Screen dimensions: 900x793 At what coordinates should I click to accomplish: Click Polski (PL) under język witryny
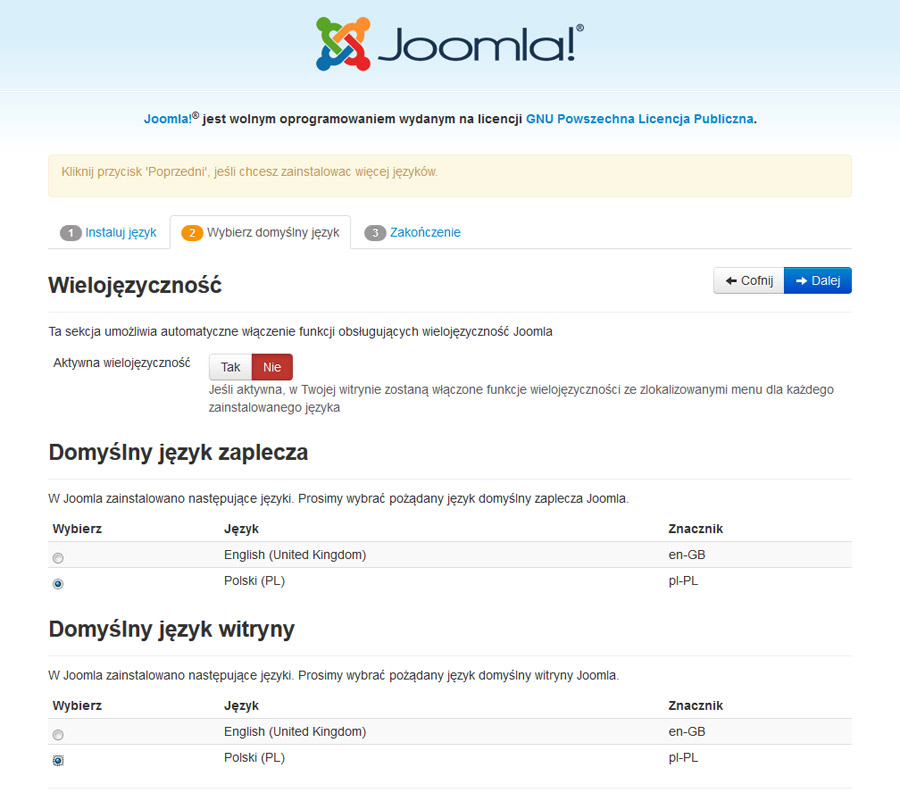tap(254, 757)
